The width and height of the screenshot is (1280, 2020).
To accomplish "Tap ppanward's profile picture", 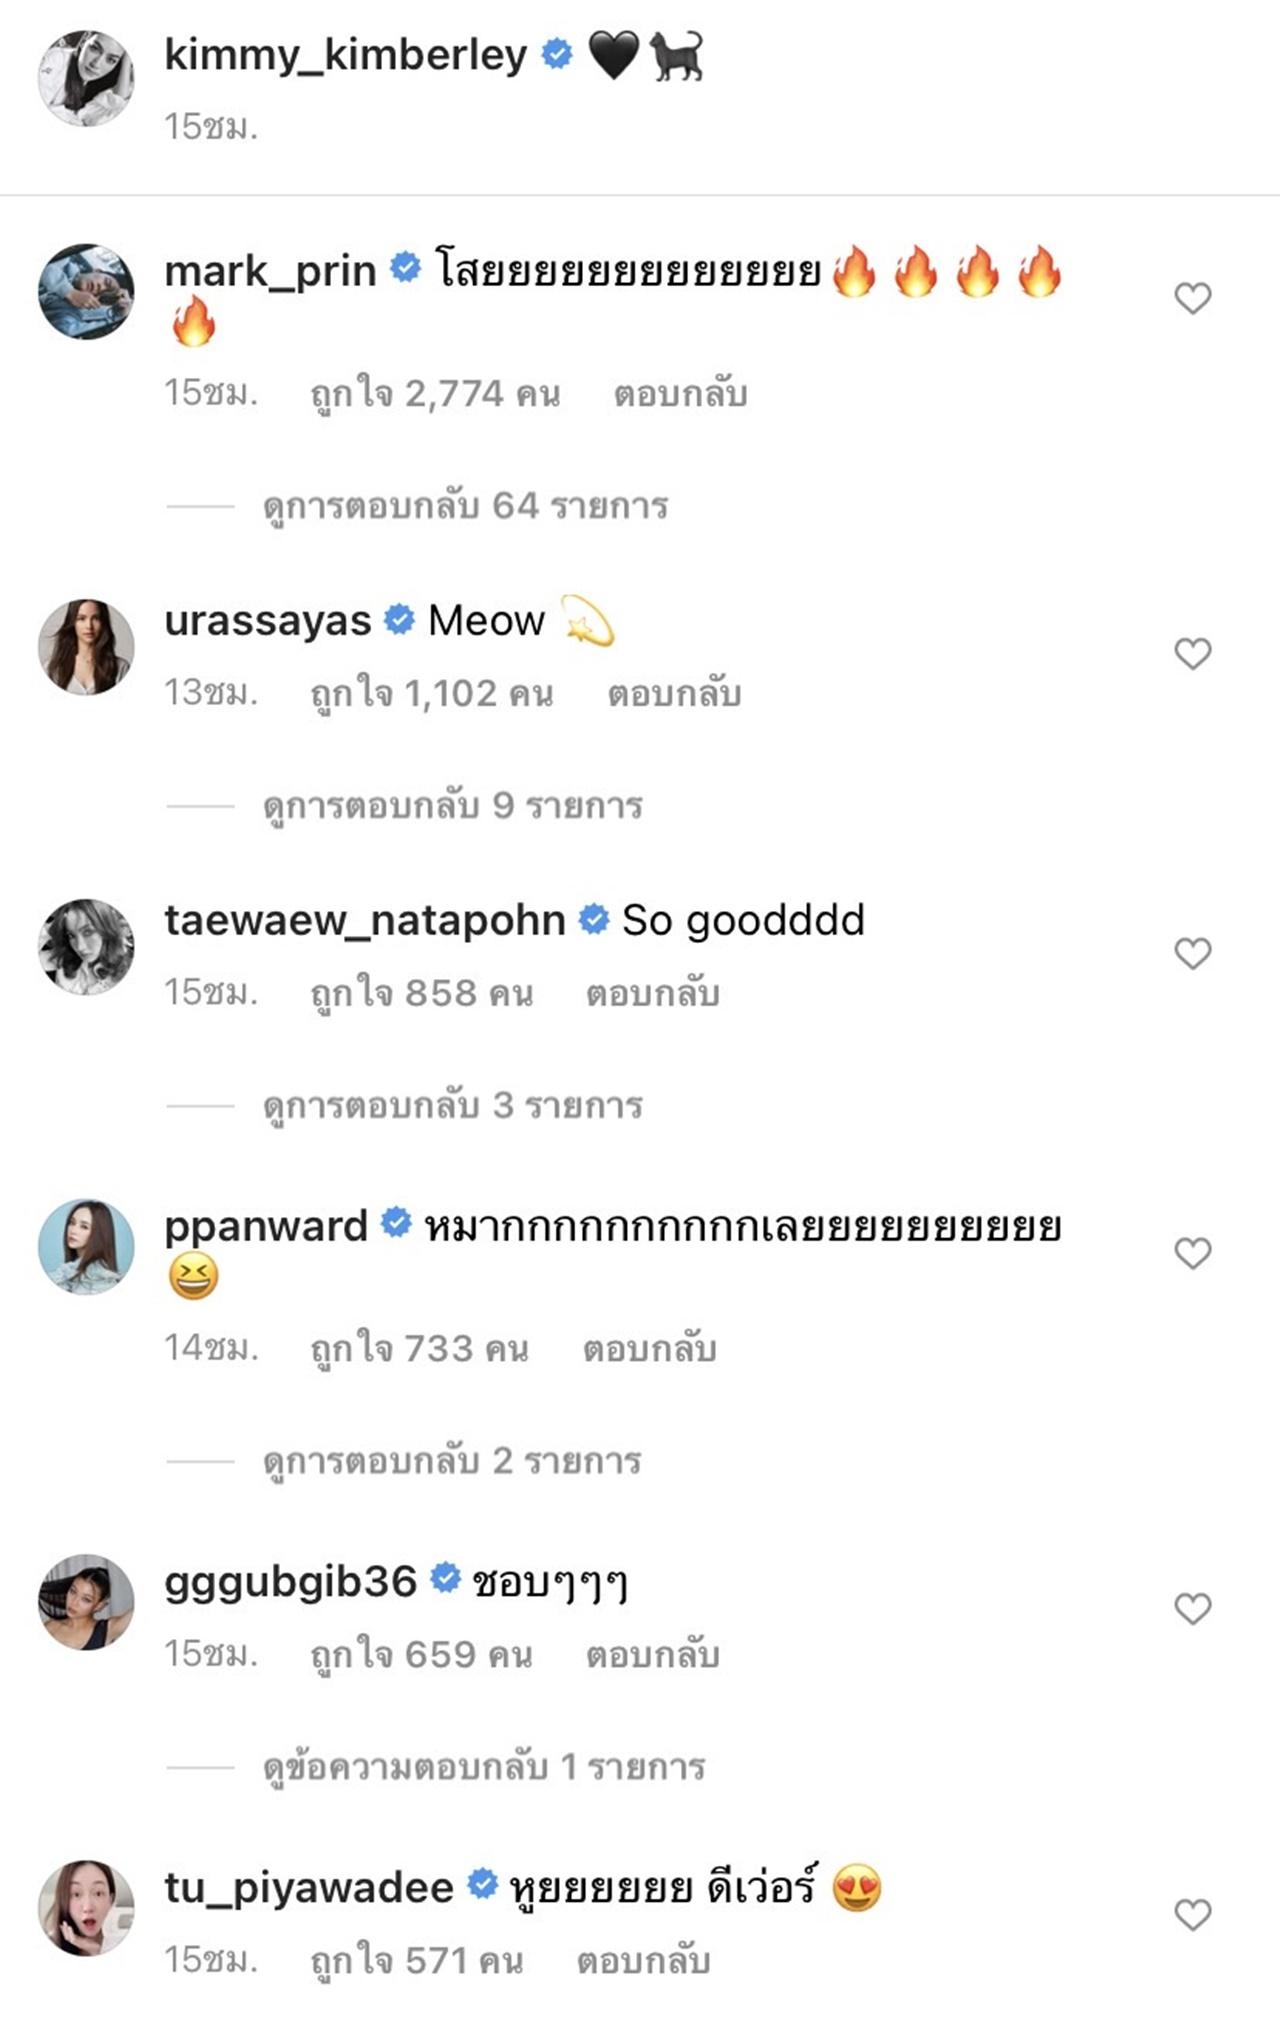I will point(86,1246).
